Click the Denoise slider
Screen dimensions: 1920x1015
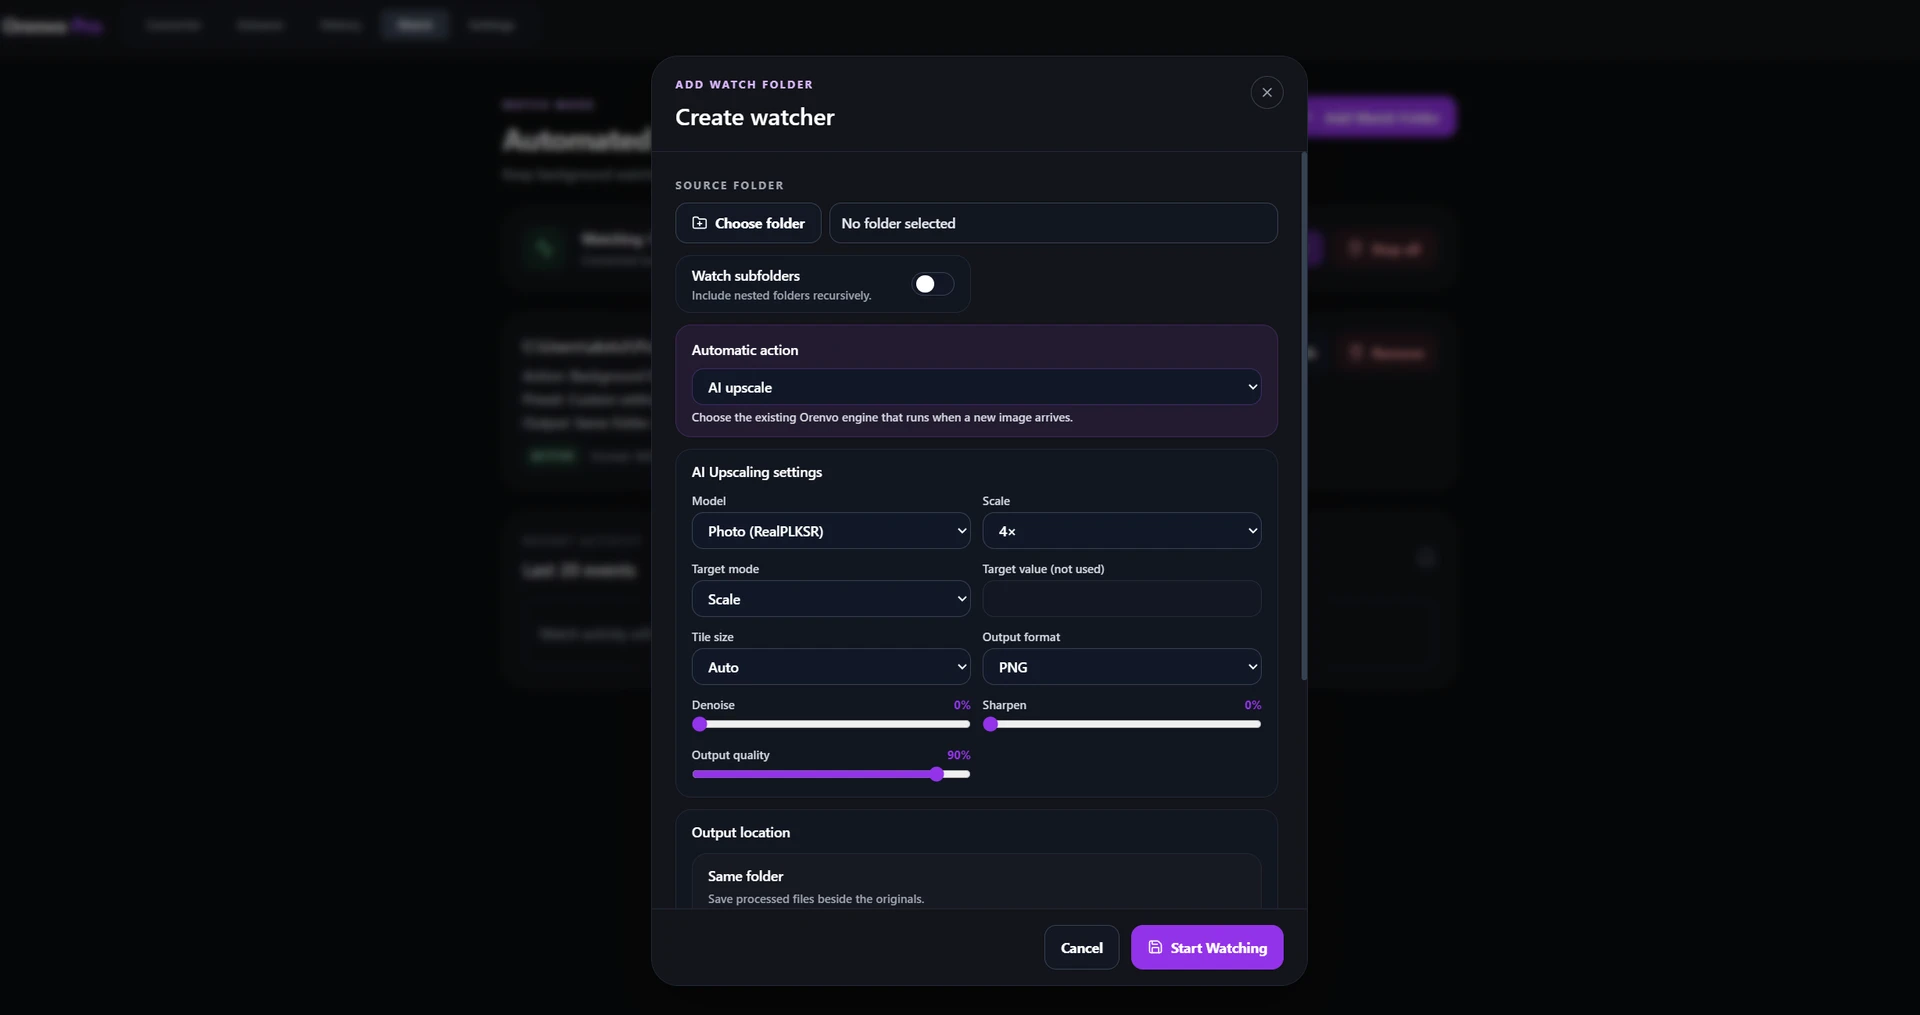click(x=831, y=724)
